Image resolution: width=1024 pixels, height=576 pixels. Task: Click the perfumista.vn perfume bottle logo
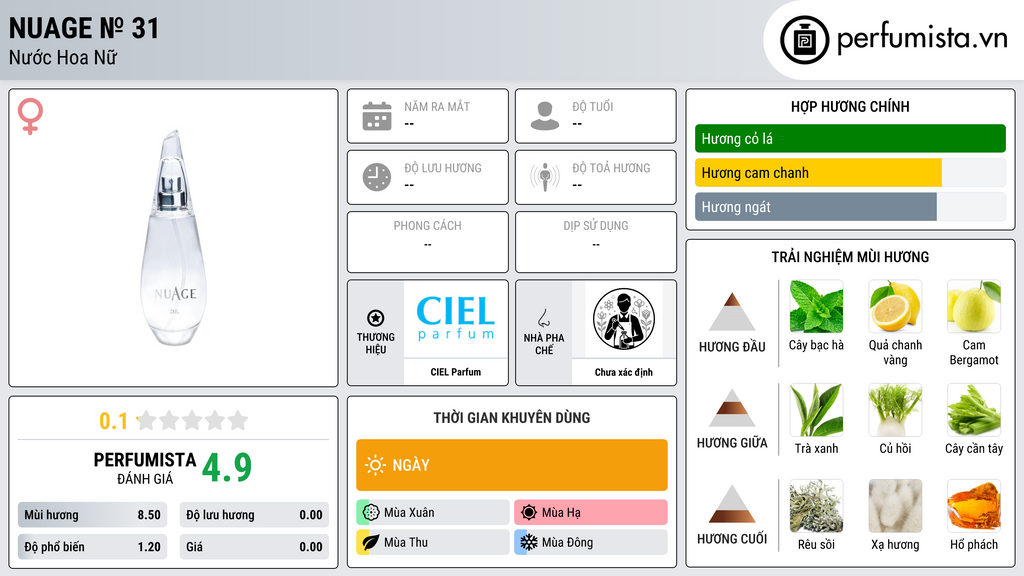click(805, 40)
